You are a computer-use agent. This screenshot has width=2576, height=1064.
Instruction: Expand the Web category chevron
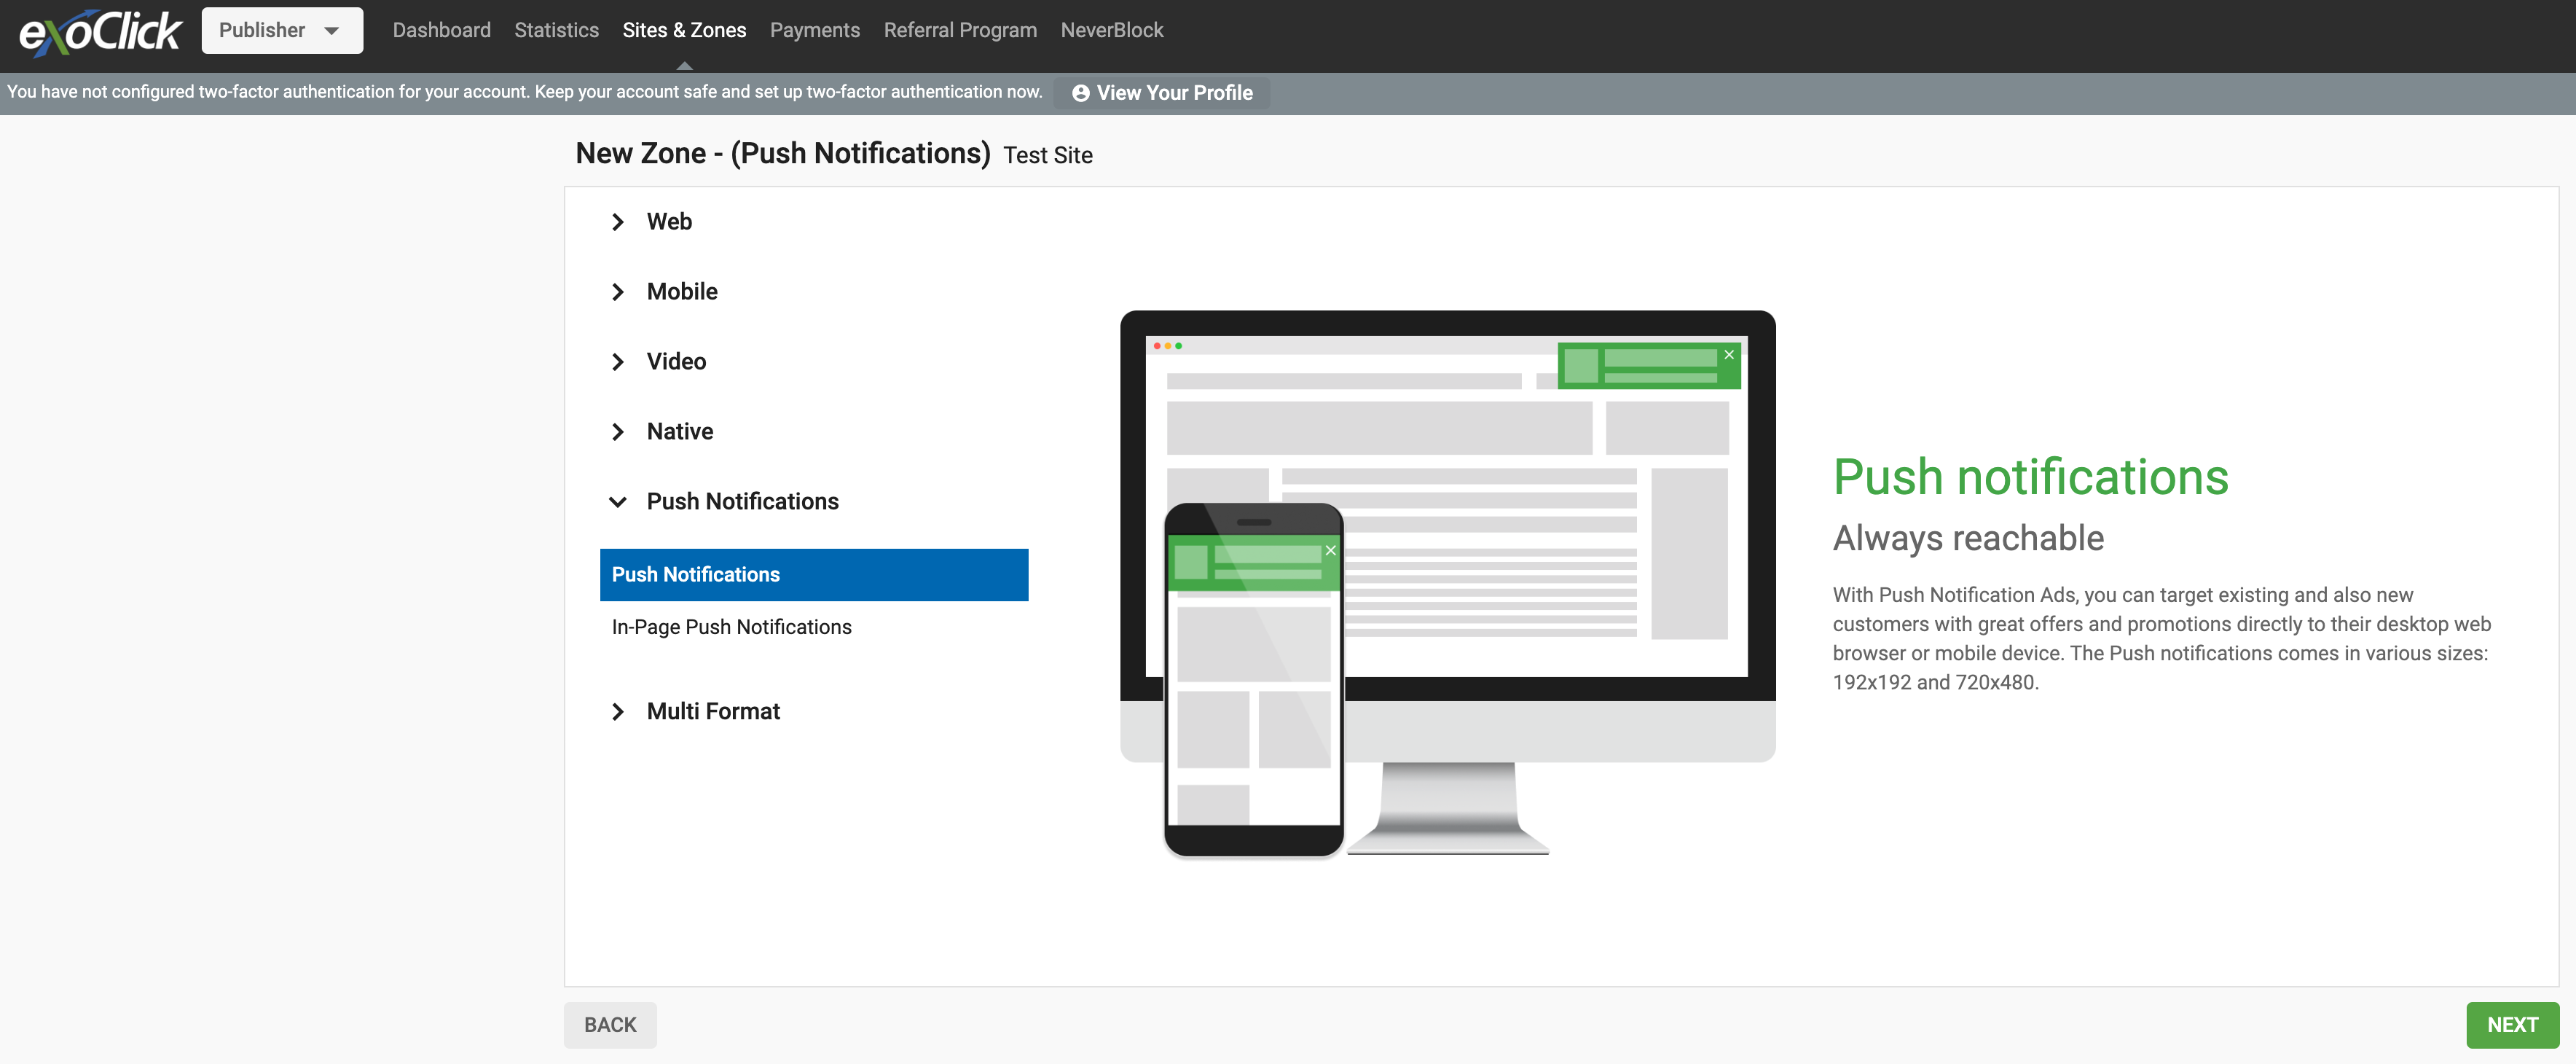617,222
